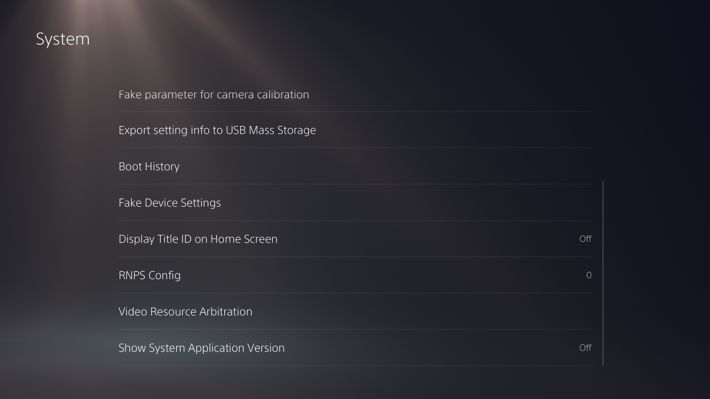
Task: Open the Boot History entry
Action: tap(355, 166)
